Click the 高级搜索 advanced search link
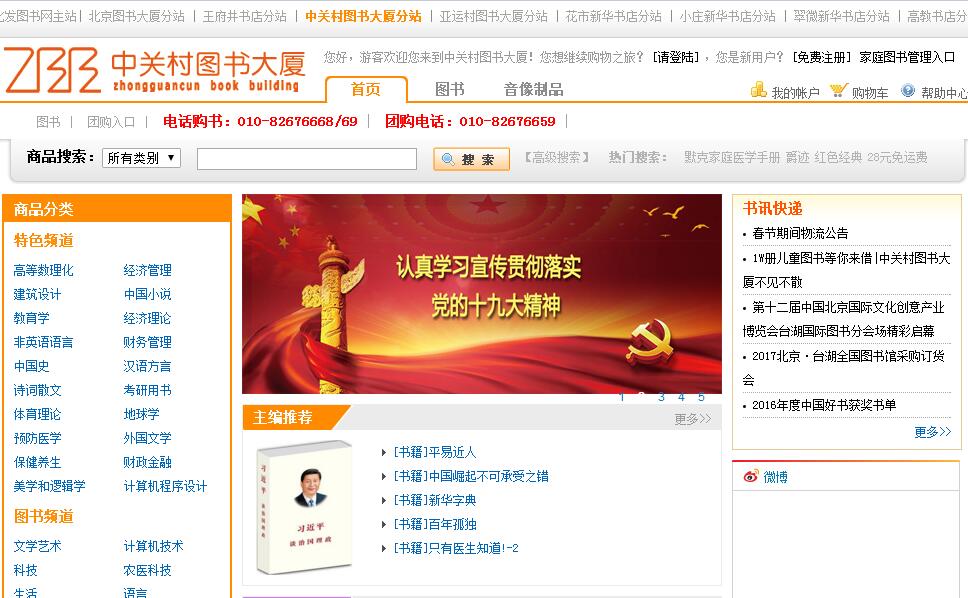The image size is (968, 598). point(557,157)
